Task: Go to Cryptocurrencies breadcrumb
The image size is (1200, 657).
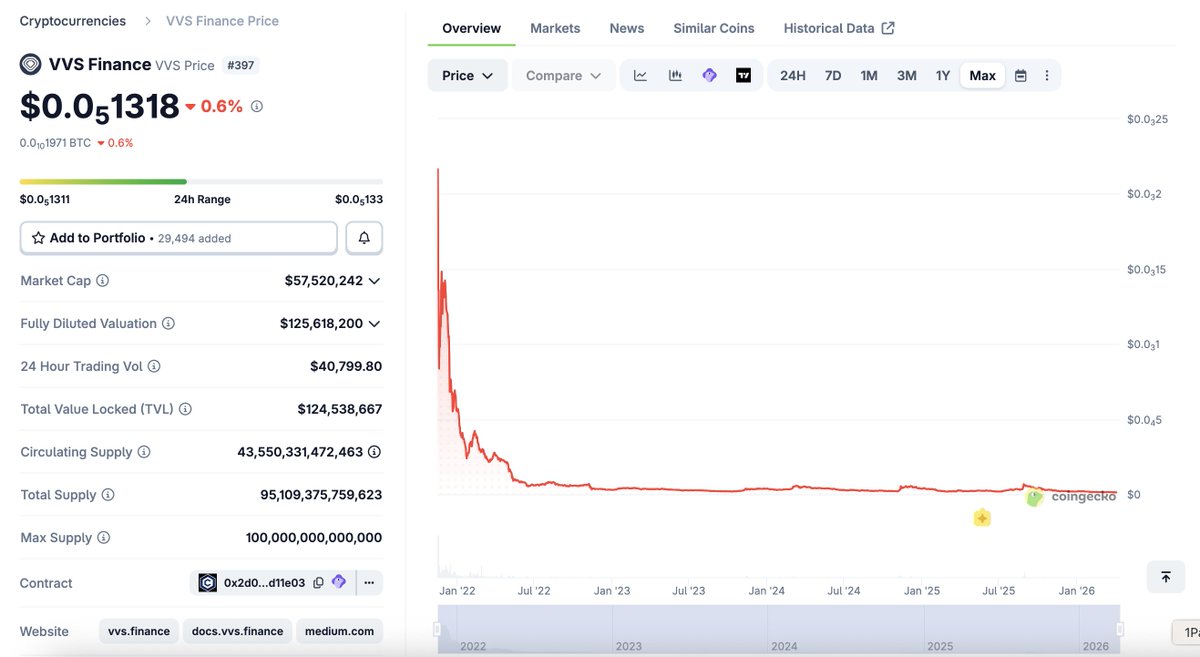Action: 73,20
